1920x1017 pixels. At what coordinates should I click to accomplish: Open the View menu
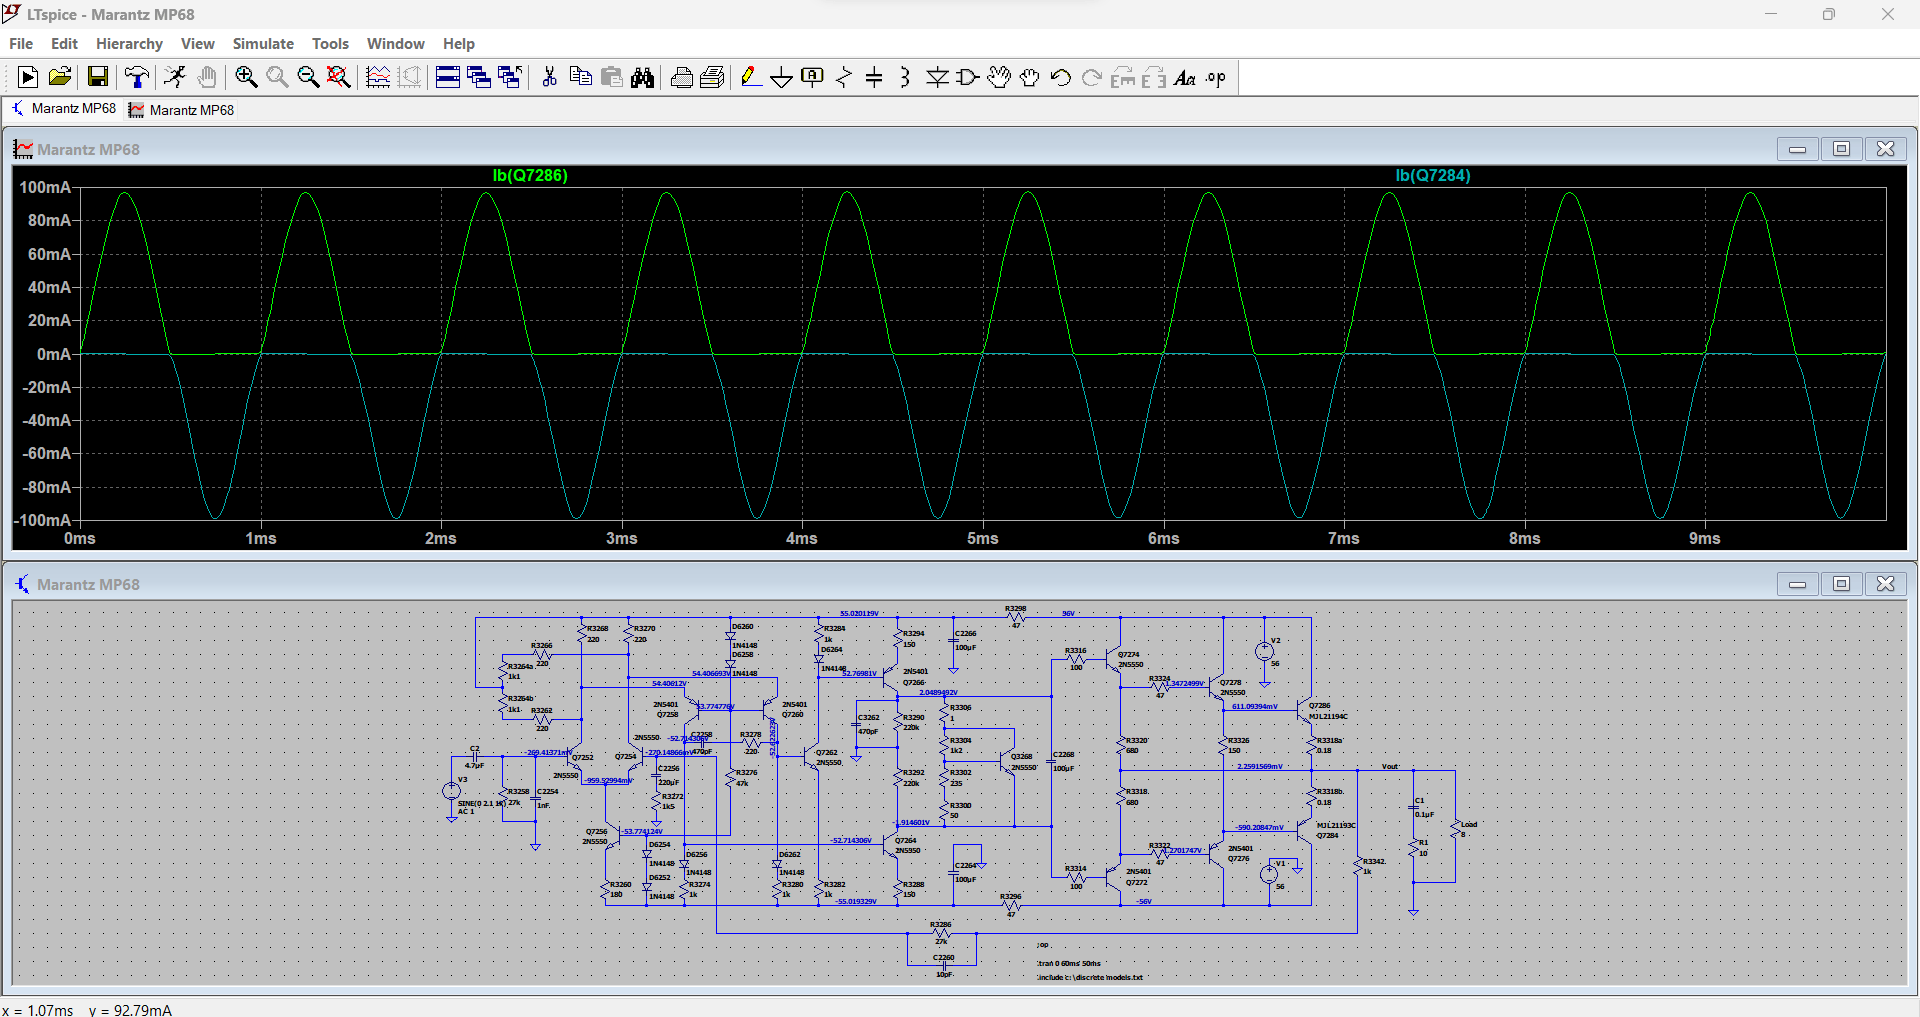click(197, 44)
